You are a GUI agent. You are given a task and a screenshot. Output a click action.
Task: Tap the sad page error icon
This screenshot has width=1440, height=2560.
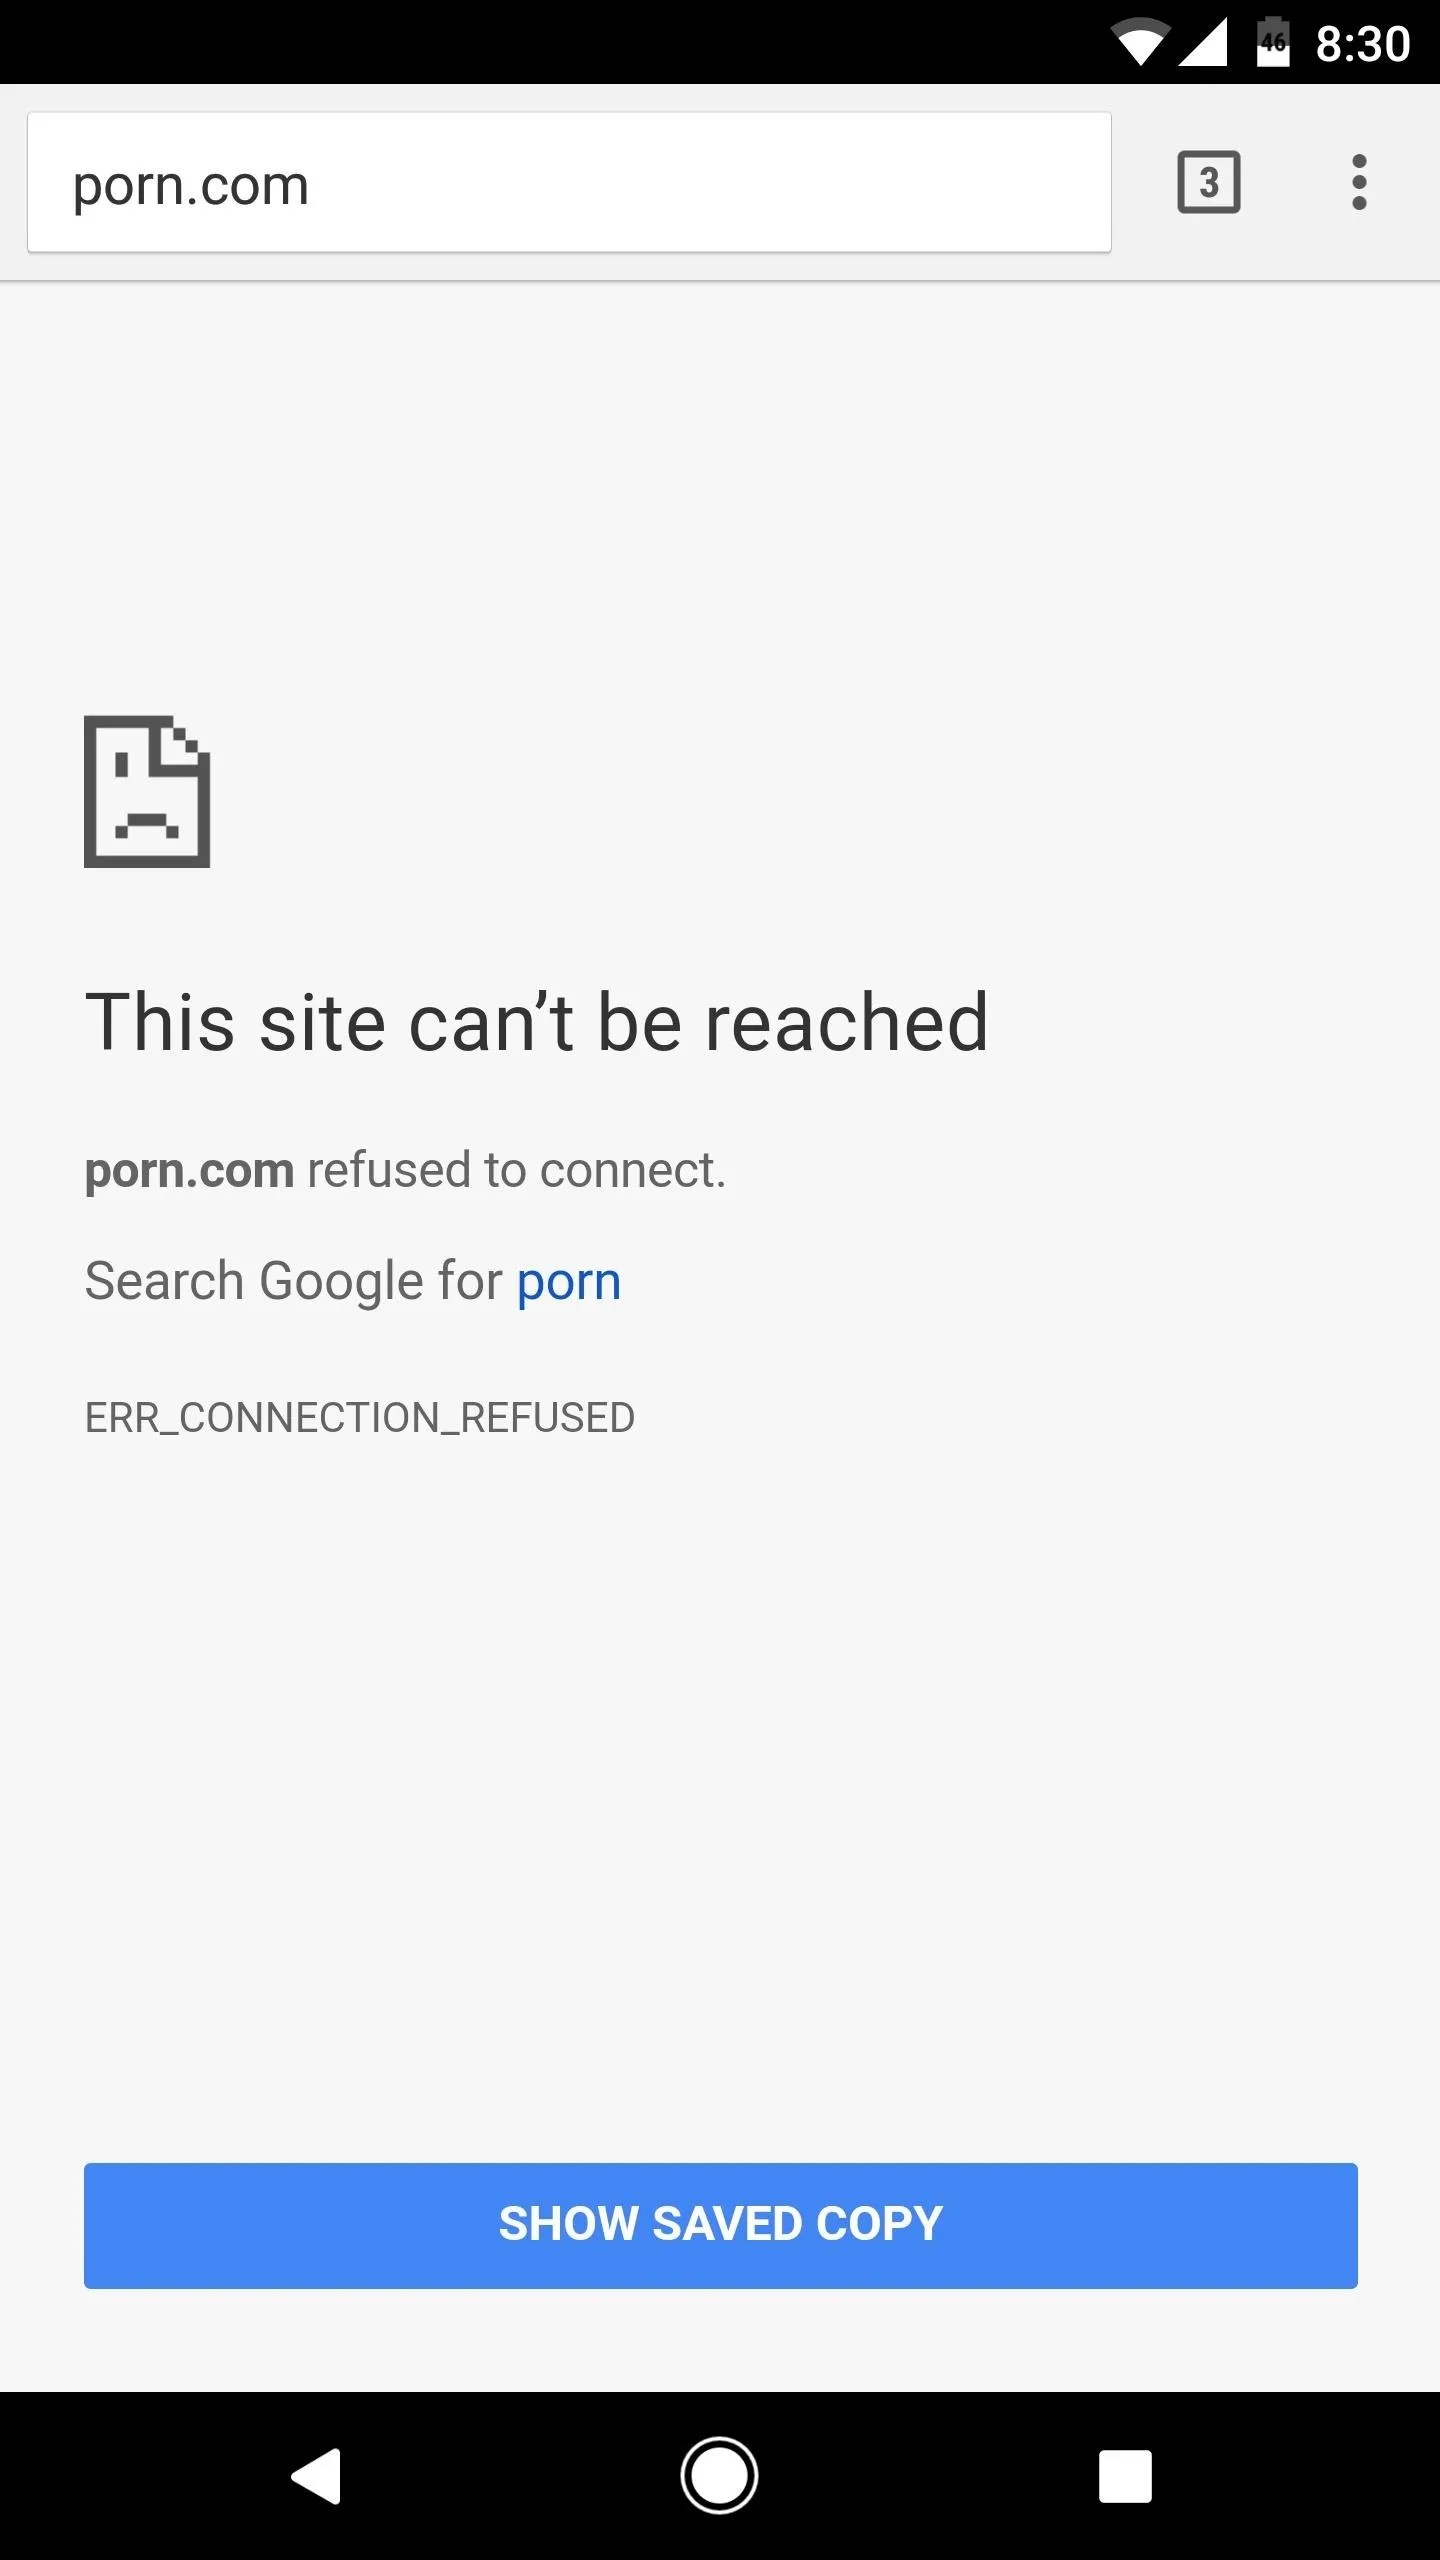[x=147, y=791]
